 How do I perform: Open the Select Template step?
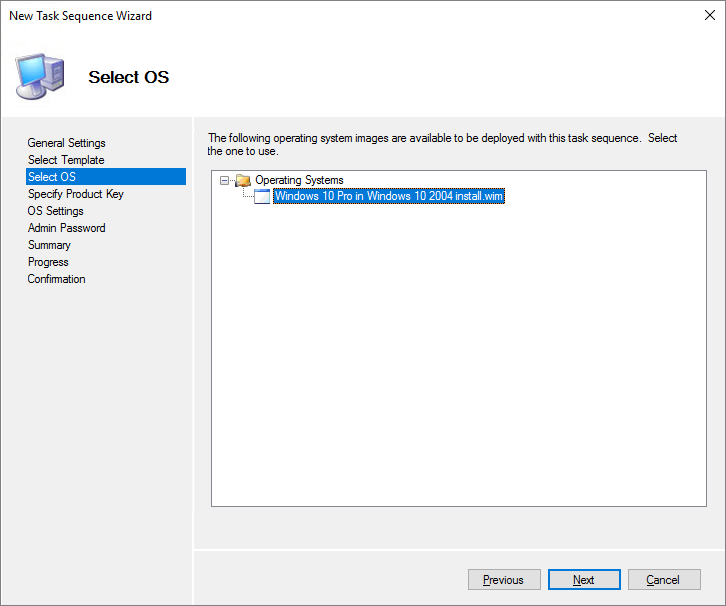pyautogui.click(x=66, y=160)
